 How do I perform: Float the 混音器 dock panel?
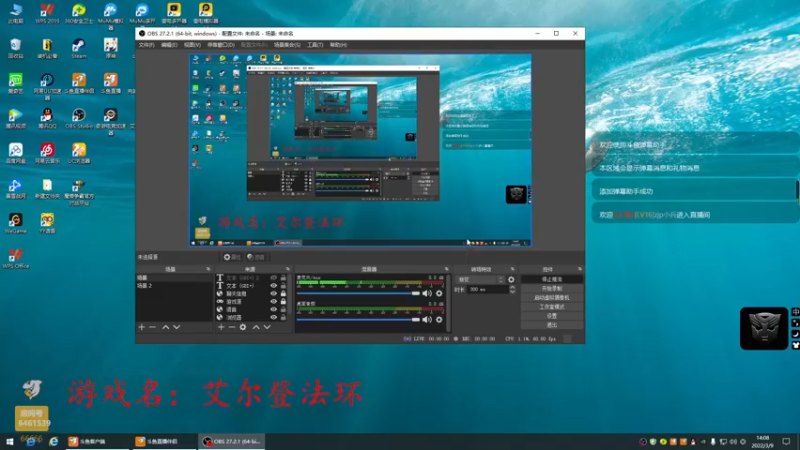(446, 269)
